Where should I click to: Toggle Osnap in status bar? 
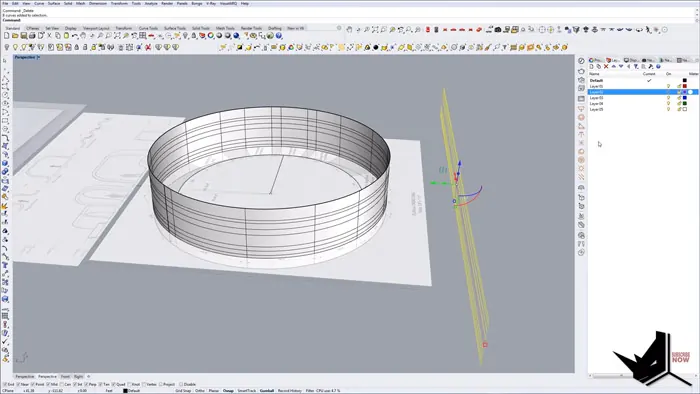click(228, 390)
